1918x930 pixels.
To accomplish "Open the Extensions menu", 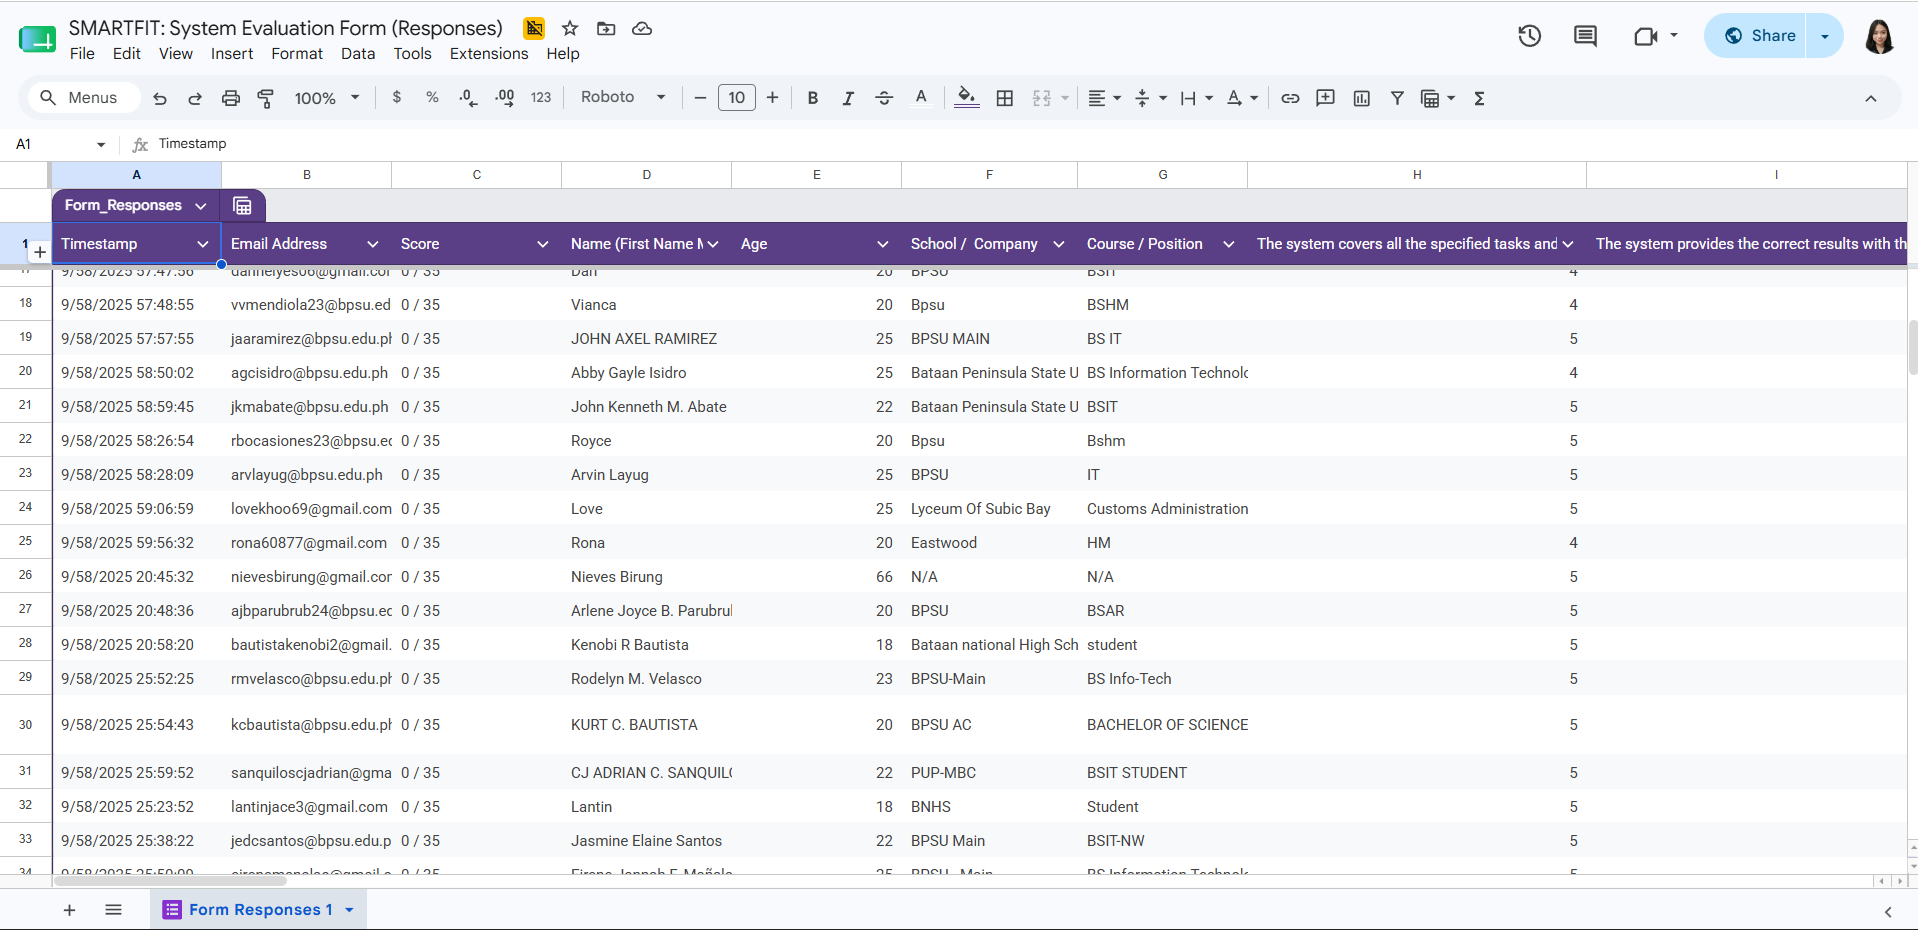I will [489, 54].
